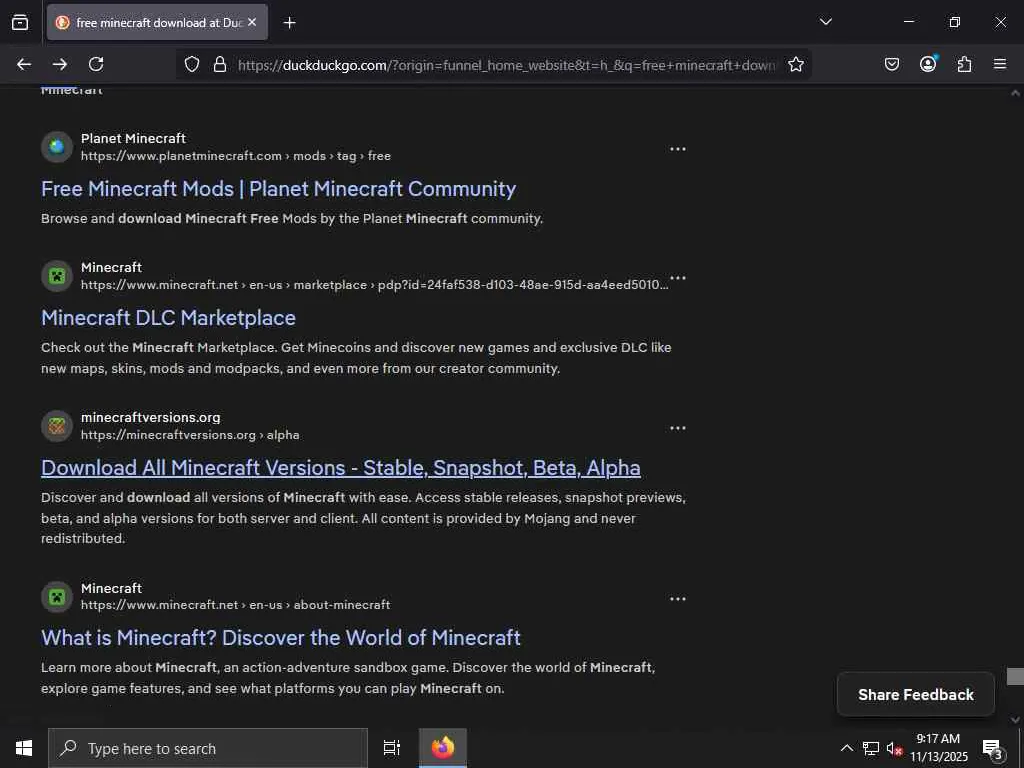Click 'minecraftversions.org' site name text
1024x768 pixels.
coord(151,417)
